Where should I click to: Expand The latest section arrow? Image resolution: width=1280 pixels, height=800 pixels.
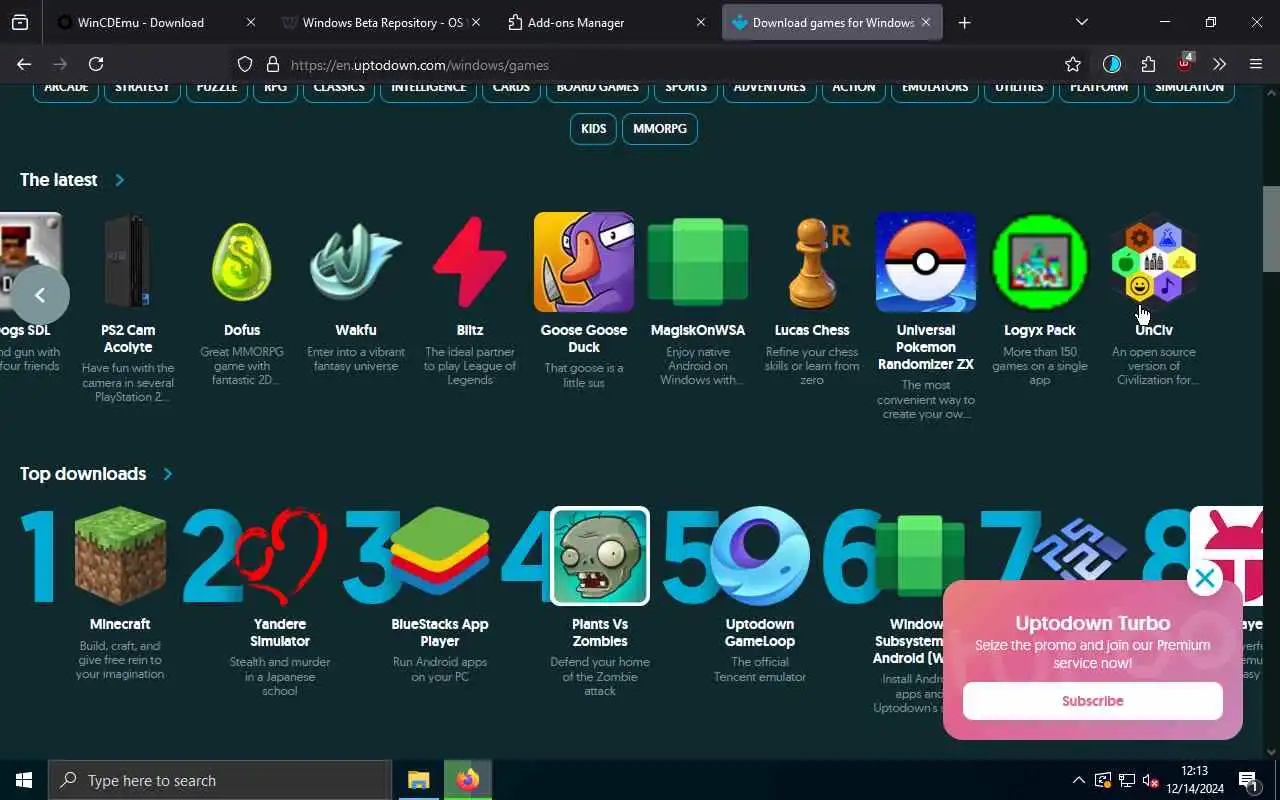pos(120,180)
